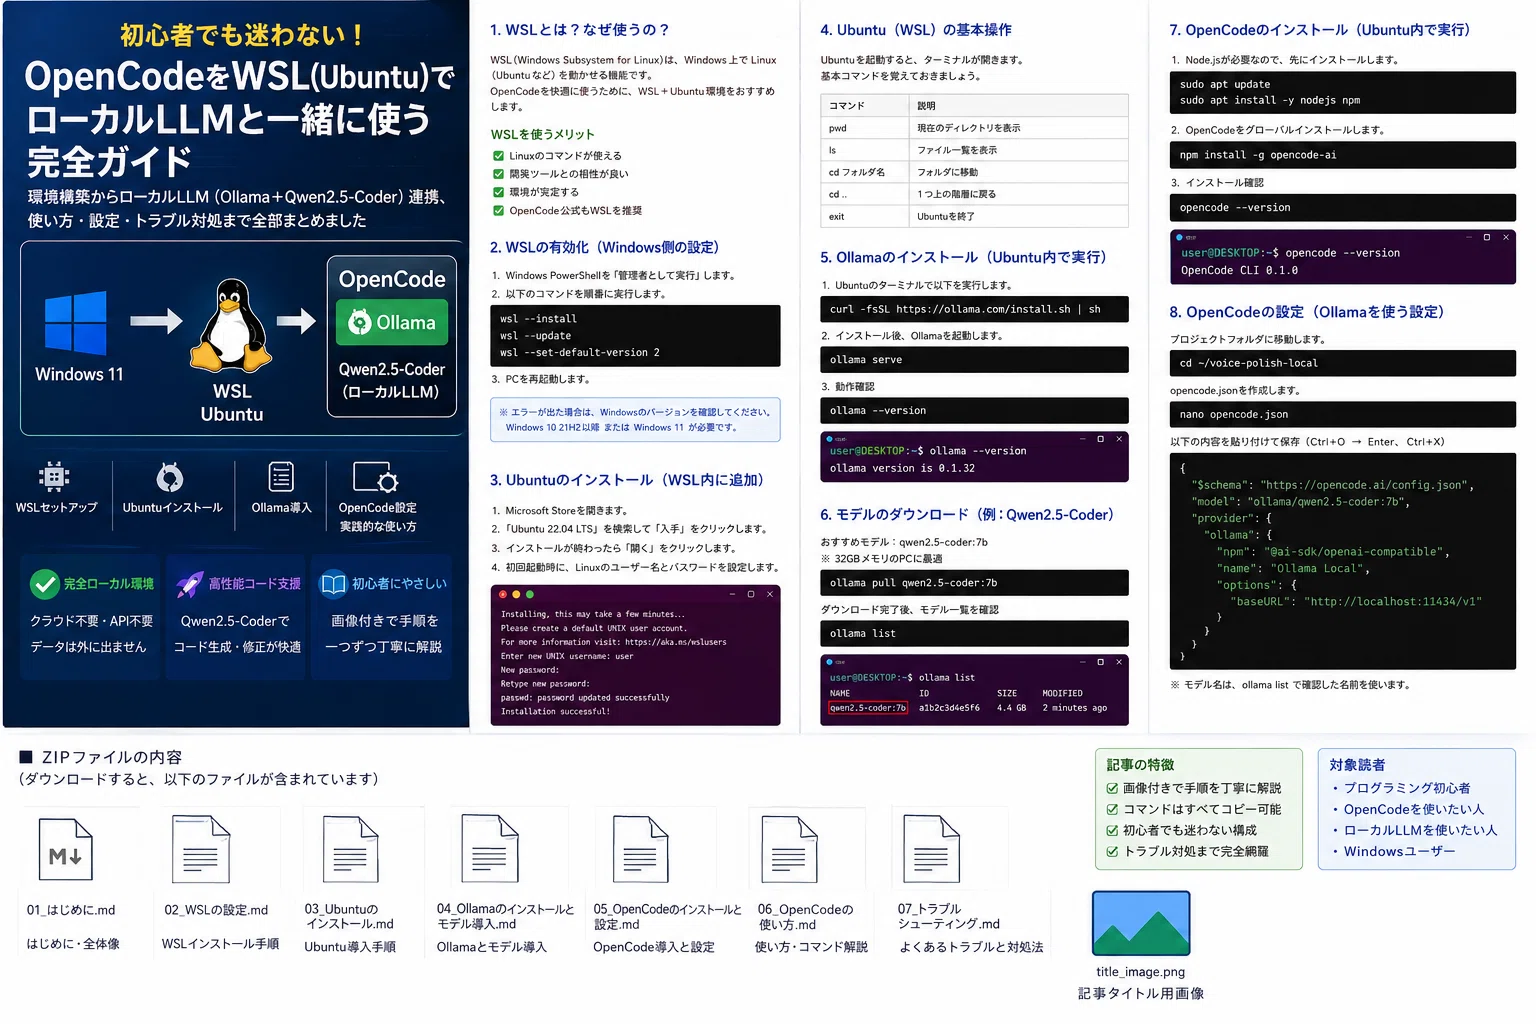Screen dimensions: 1536x1024
Task: Open the 06_OpenCodeの使い方.md file icon
Action: click(789, 850)
